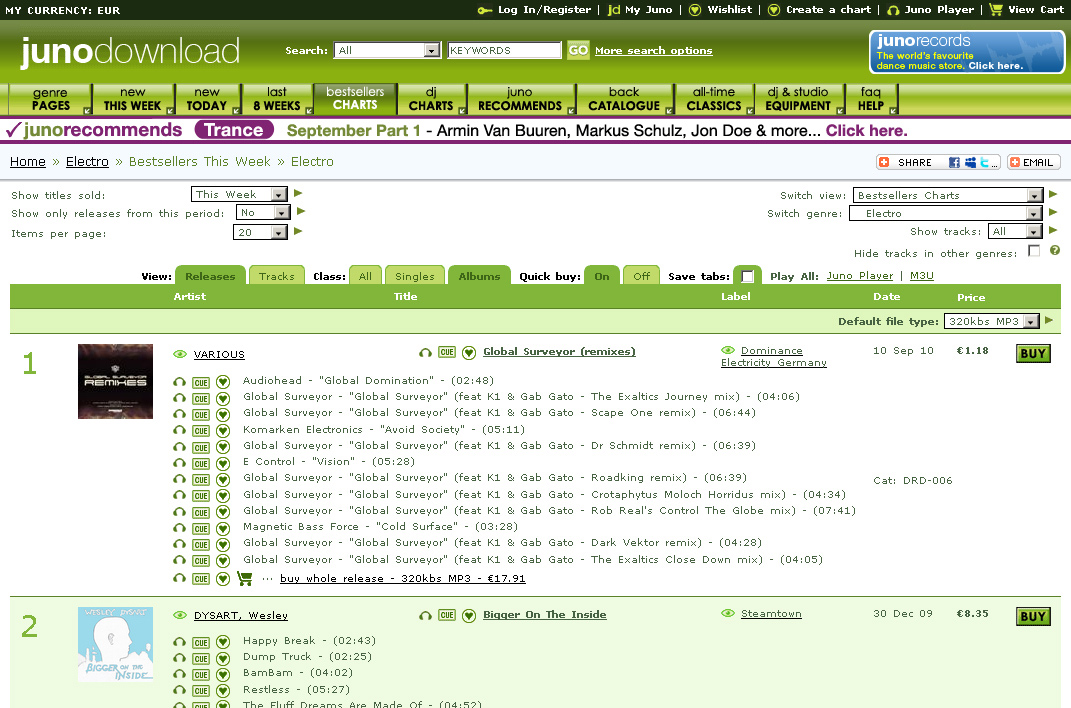
Task: Play headphone icon beside Global Surveyor (remixes) title
Action: [x=425, y=352]
